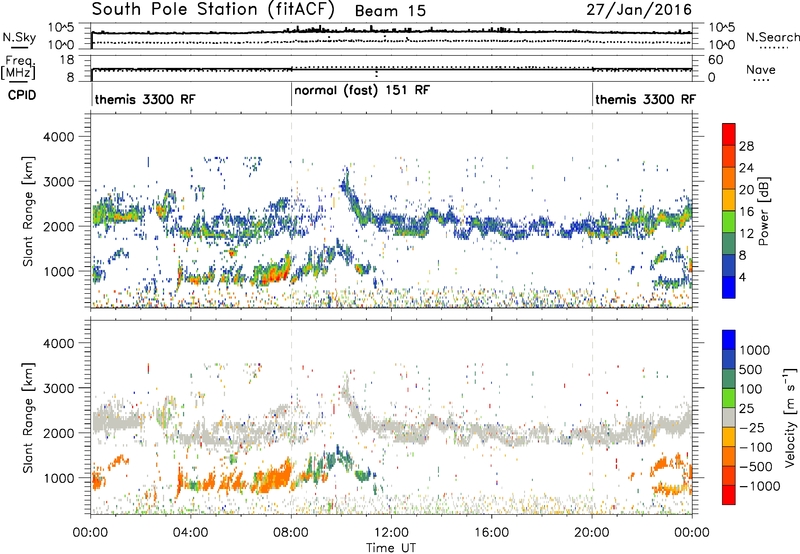Click the 4000 tick label in power panel
Screen dimensions: 800x554
[58, 137]
